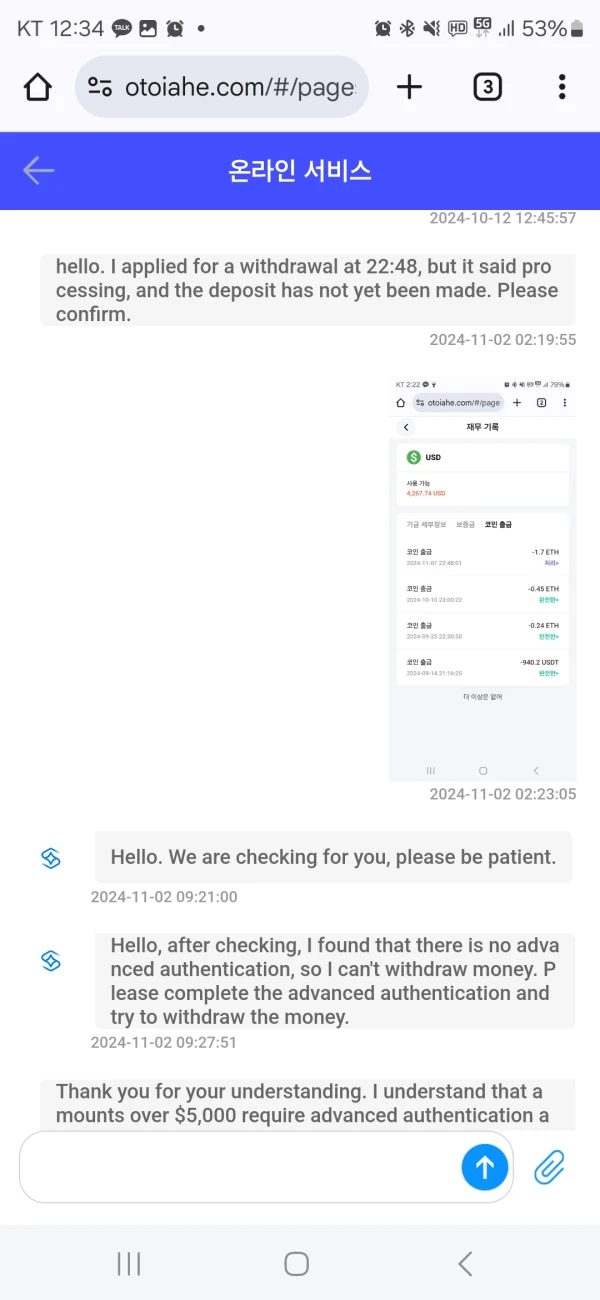
Task: Open a new tab with plus icon
Action: pyautogui.click(x=409, y=88)
